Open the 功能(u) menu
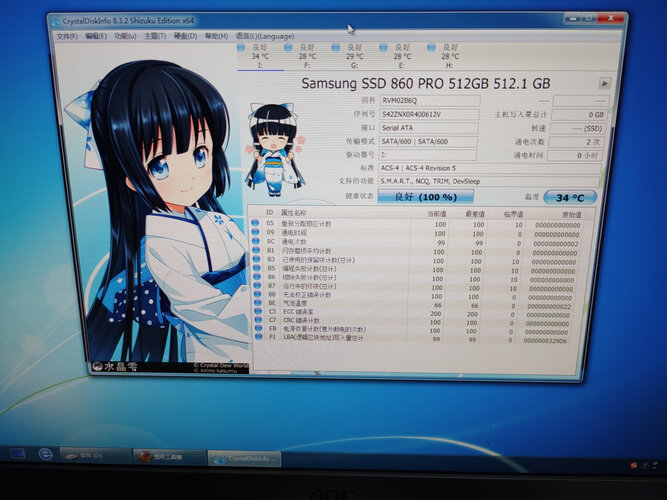667x500 pixels. 125,36
